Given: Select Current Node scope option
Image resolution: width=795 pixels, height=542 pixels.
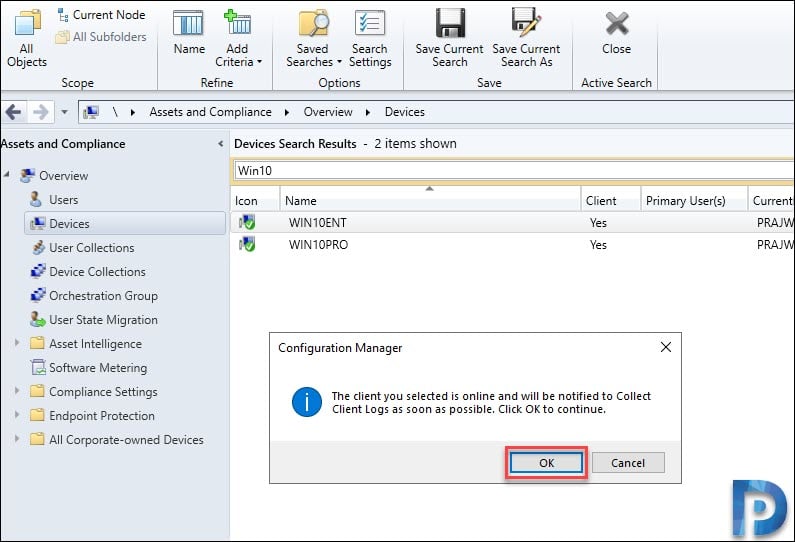Looking at the screenshot, I should [101, 15].
